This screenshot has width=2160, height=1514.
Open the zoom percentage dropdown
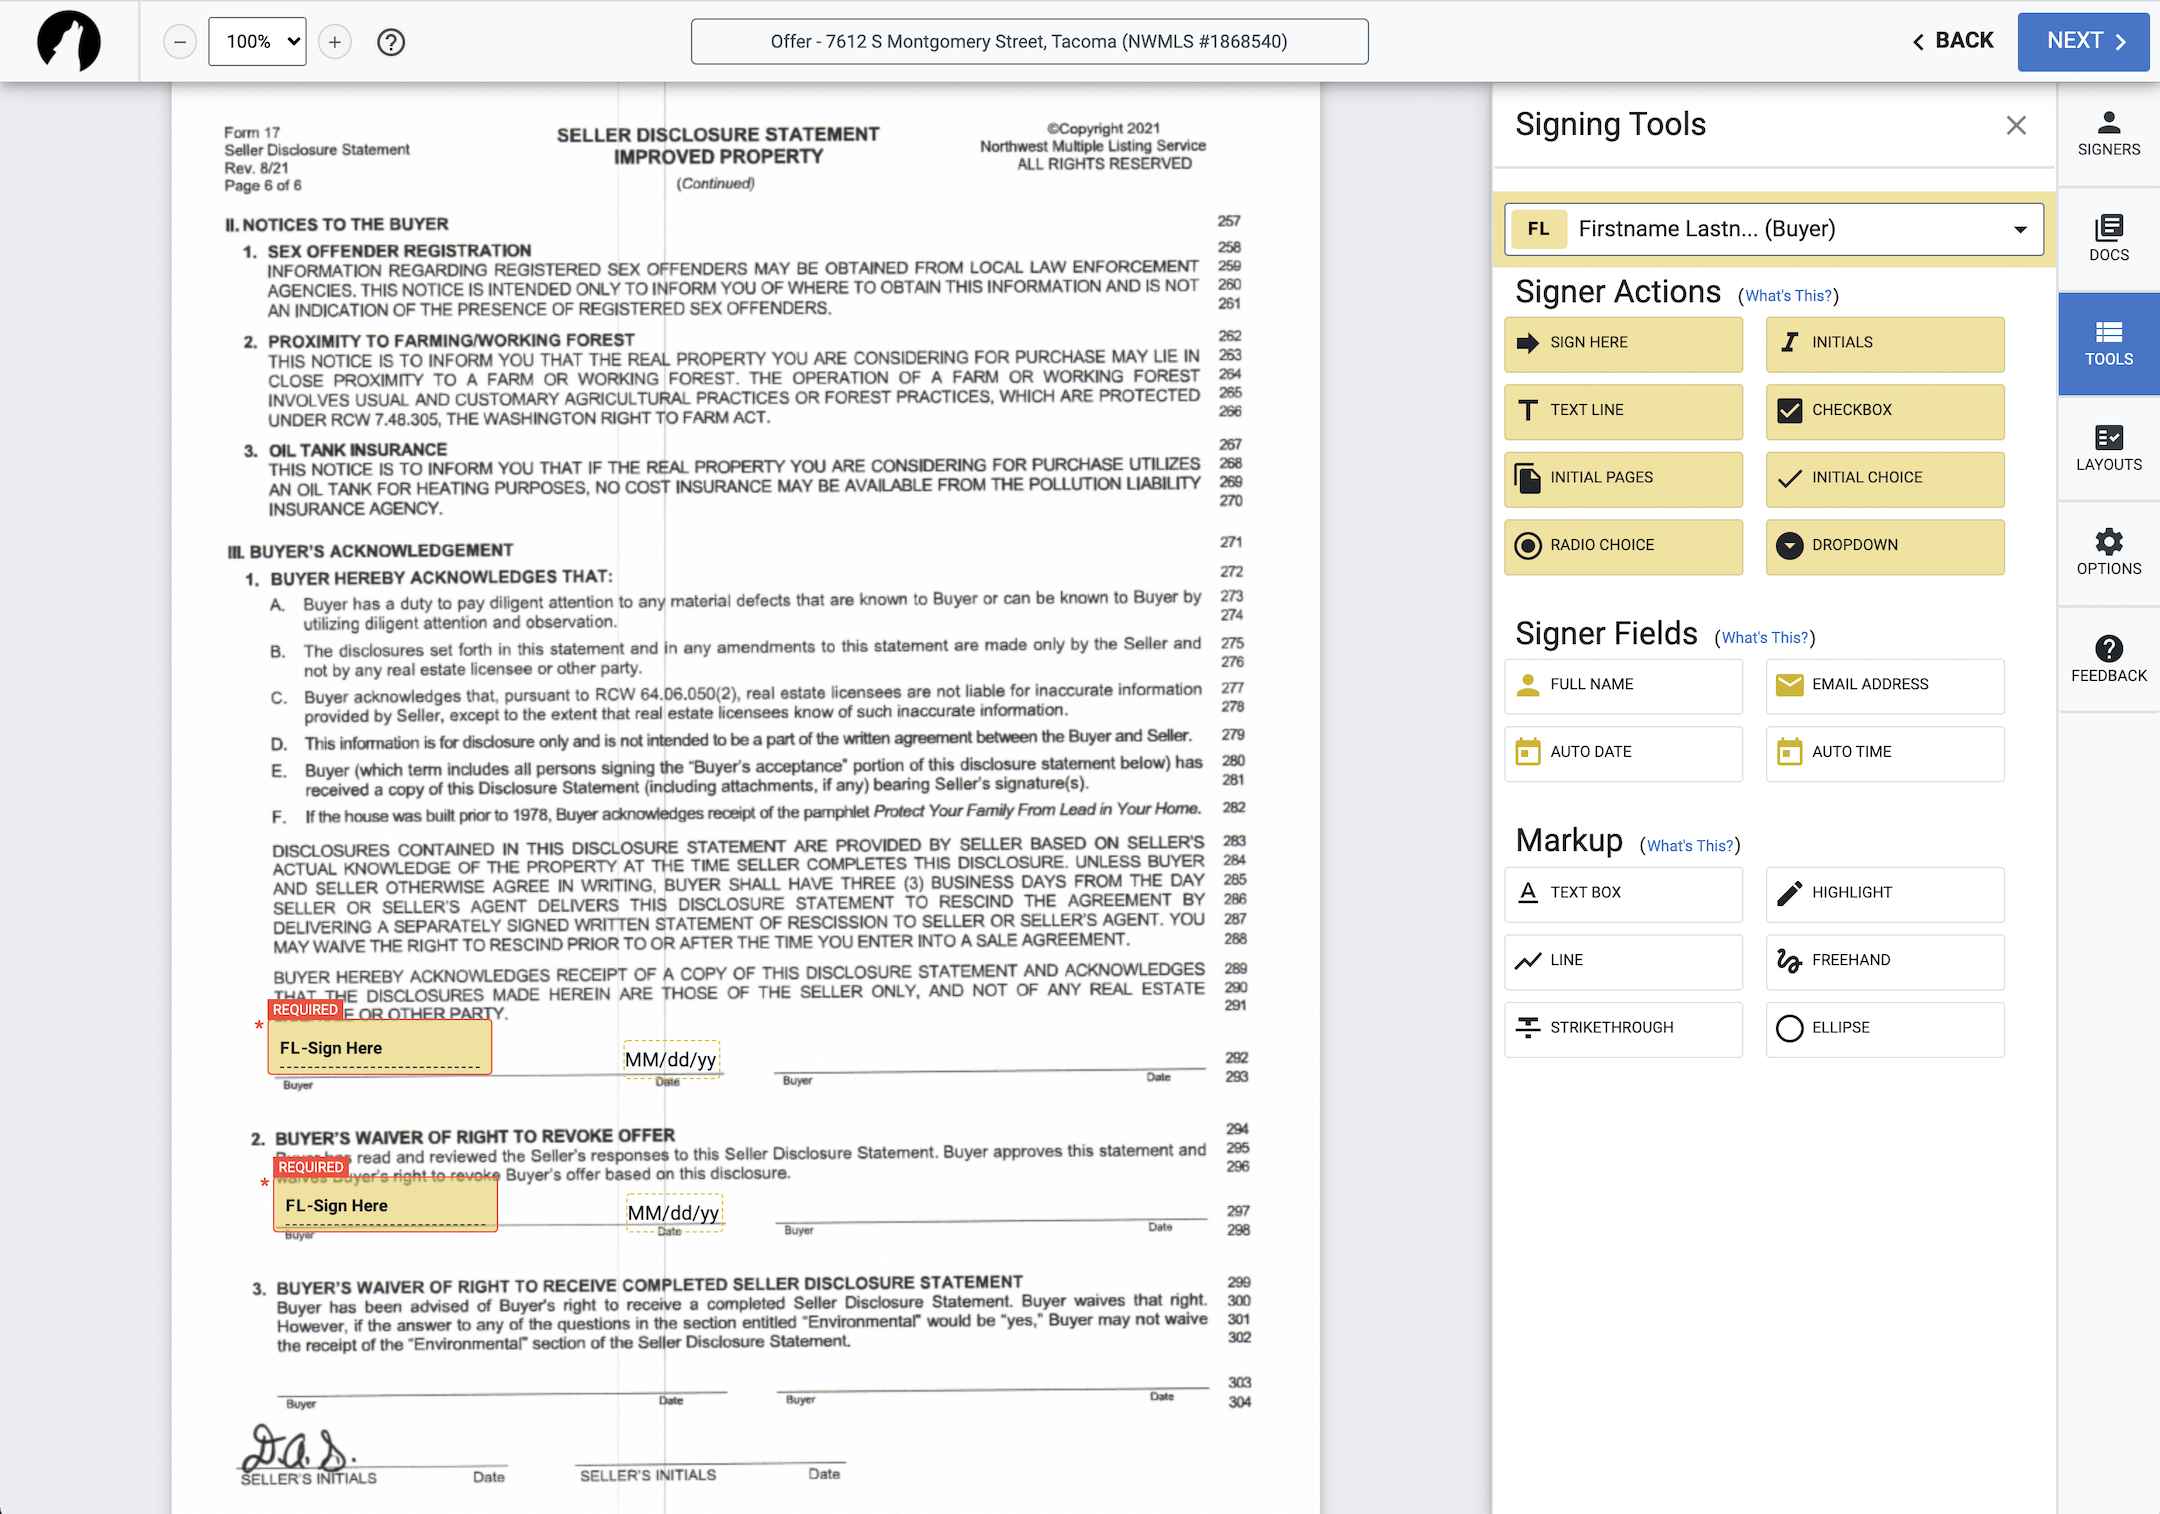click(257, 42)
